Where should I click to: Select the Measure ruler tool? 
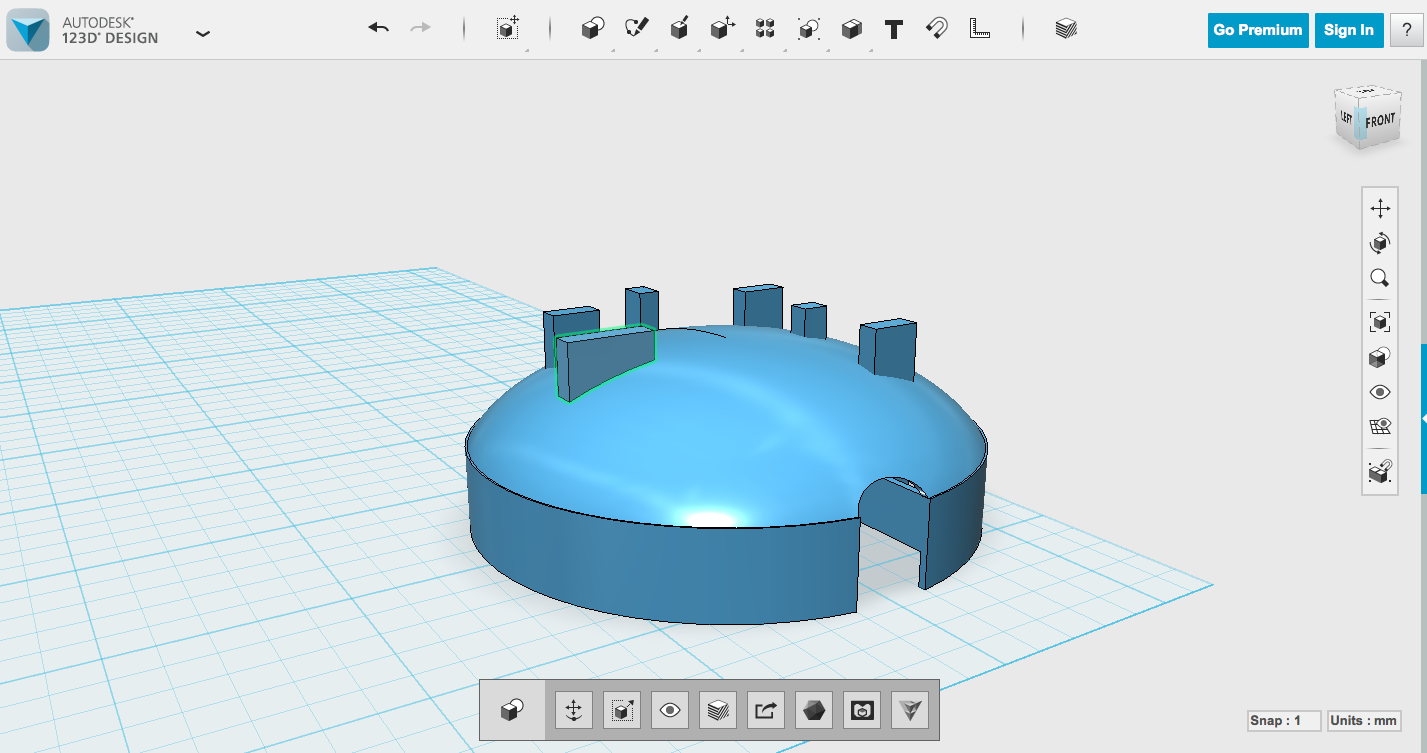pos(979,29)
